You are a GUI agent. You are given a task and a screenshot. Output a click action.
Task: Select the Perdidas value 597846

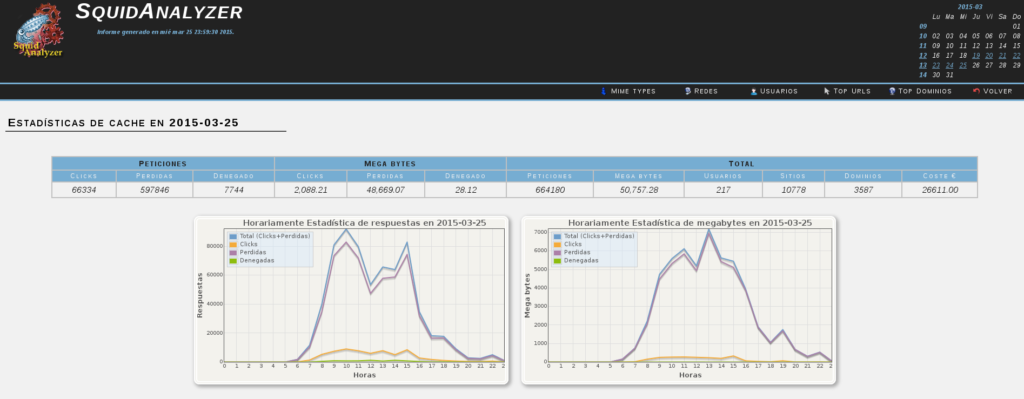[155, 190]
